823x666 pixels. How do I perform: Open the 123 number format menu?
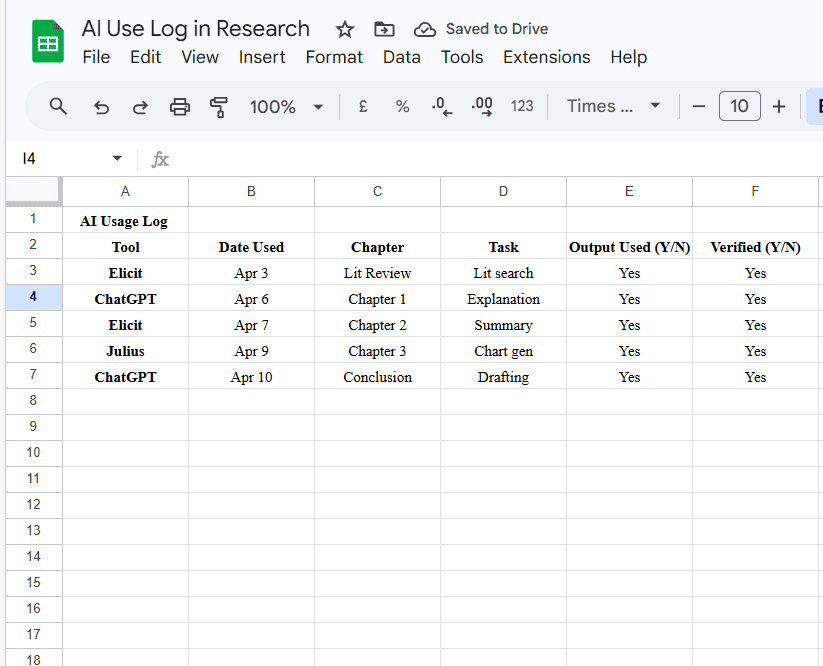[x=521, y=105]
